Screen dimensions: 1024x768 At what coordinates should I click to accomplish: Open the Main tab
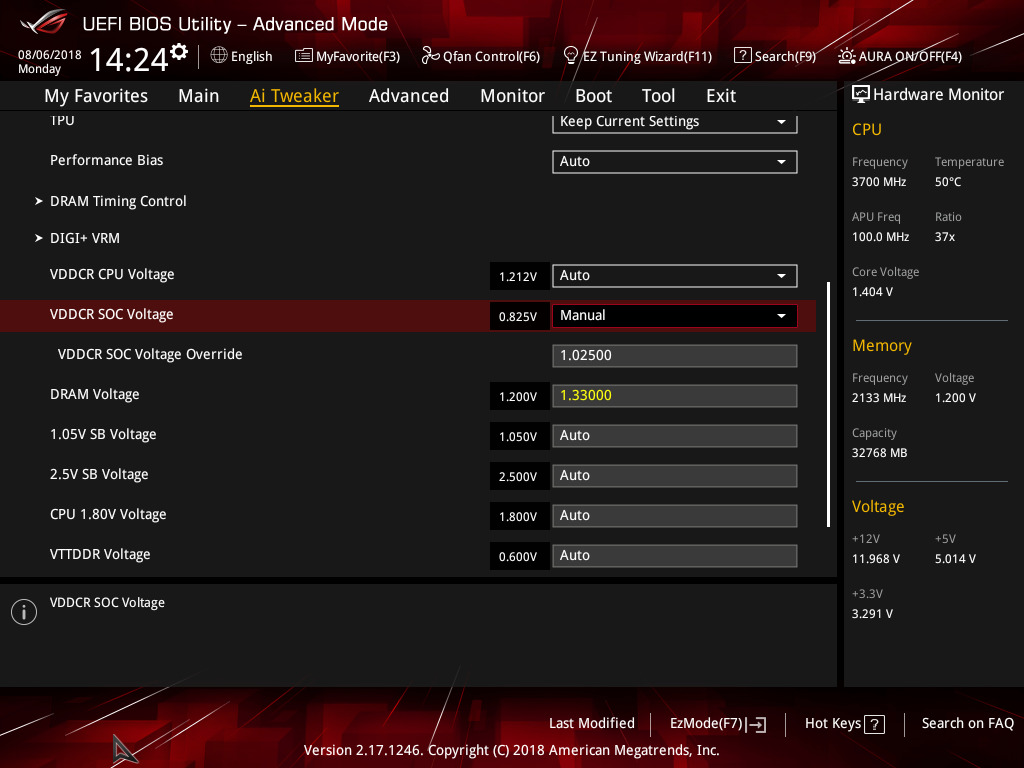pos(199,96)
